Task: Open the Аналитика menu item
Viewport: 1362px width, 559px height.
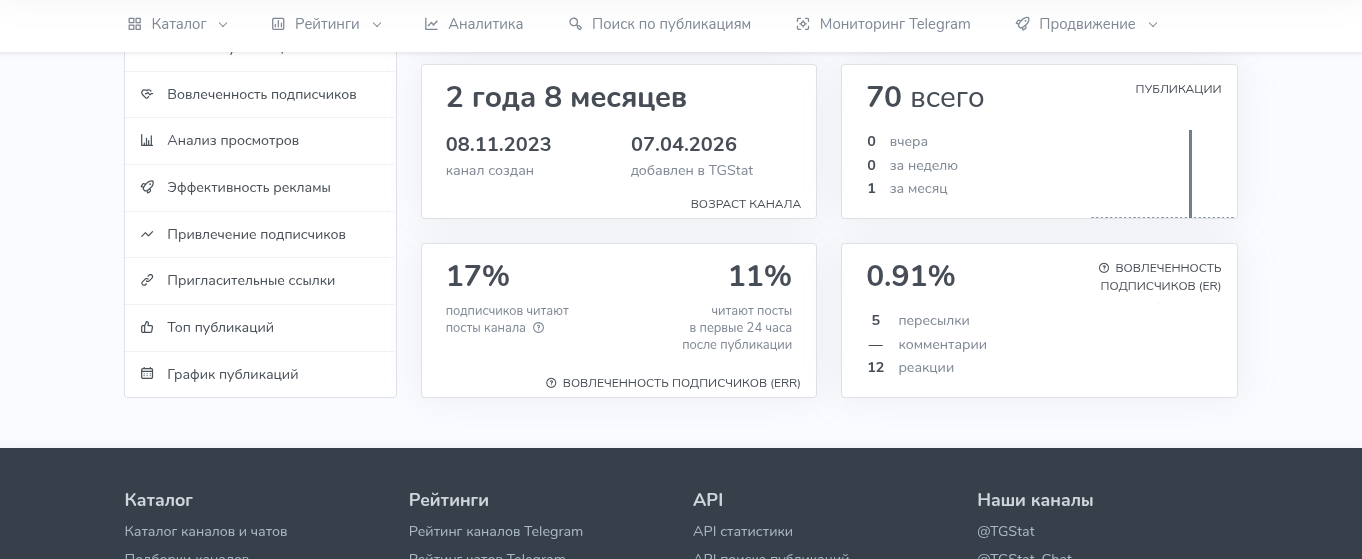Action: point(474,24)
